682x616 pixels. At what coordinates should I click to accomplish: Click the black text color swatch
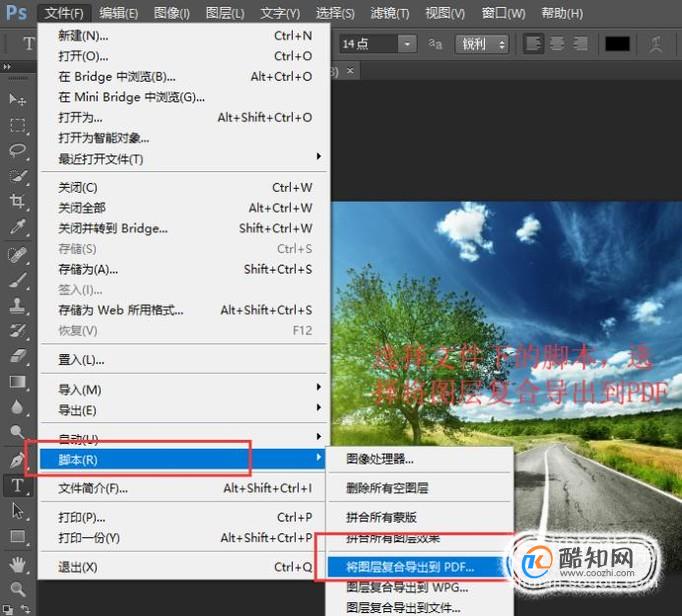[x=617, y=44]
